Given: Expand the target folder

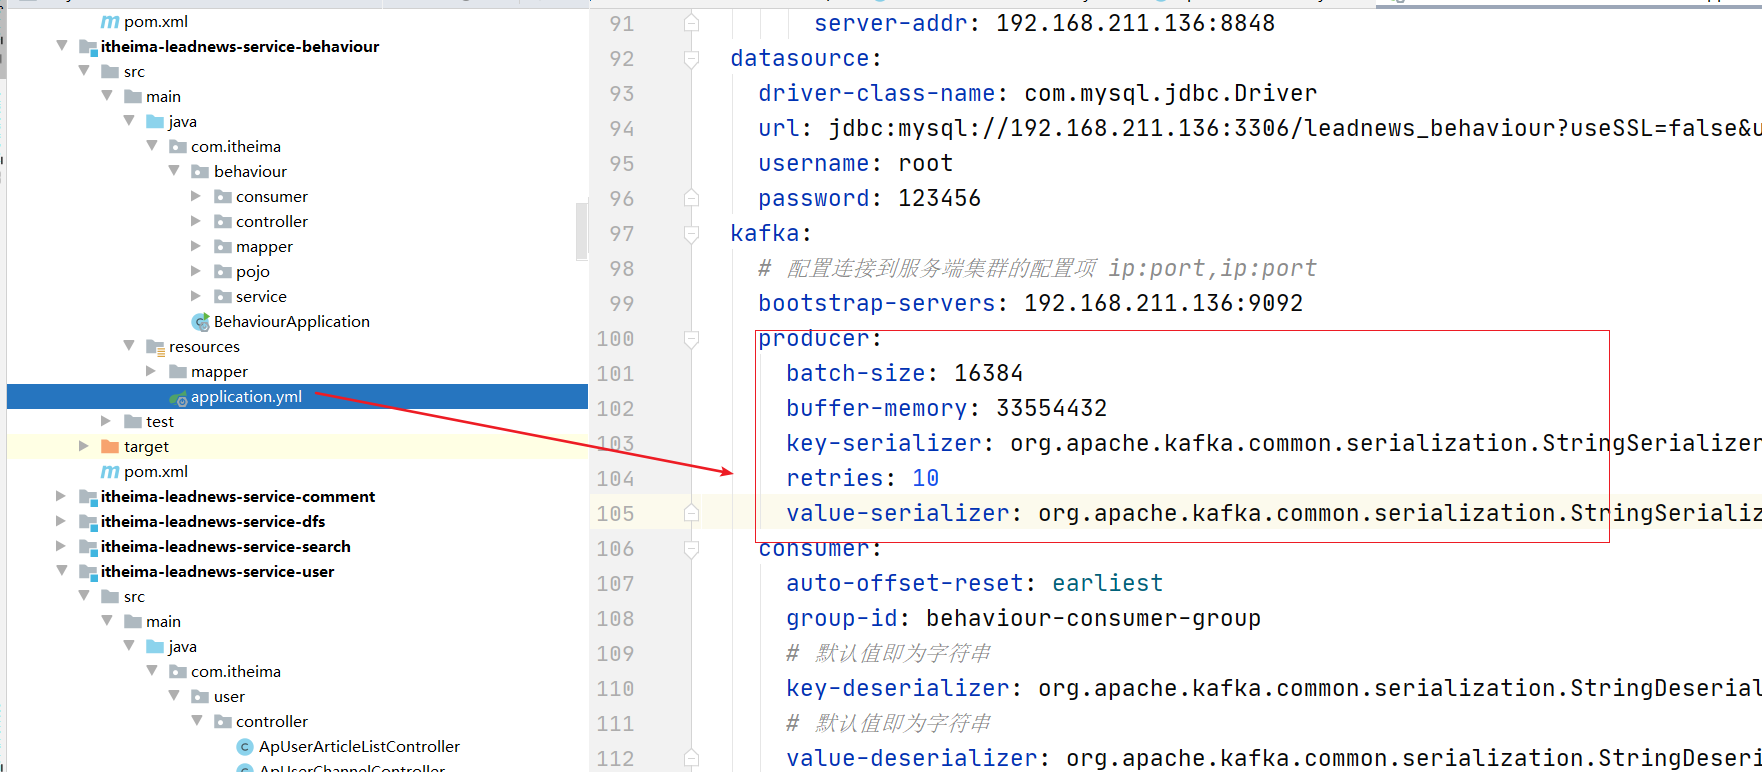Looking at the screenshot, I should 84,446.
